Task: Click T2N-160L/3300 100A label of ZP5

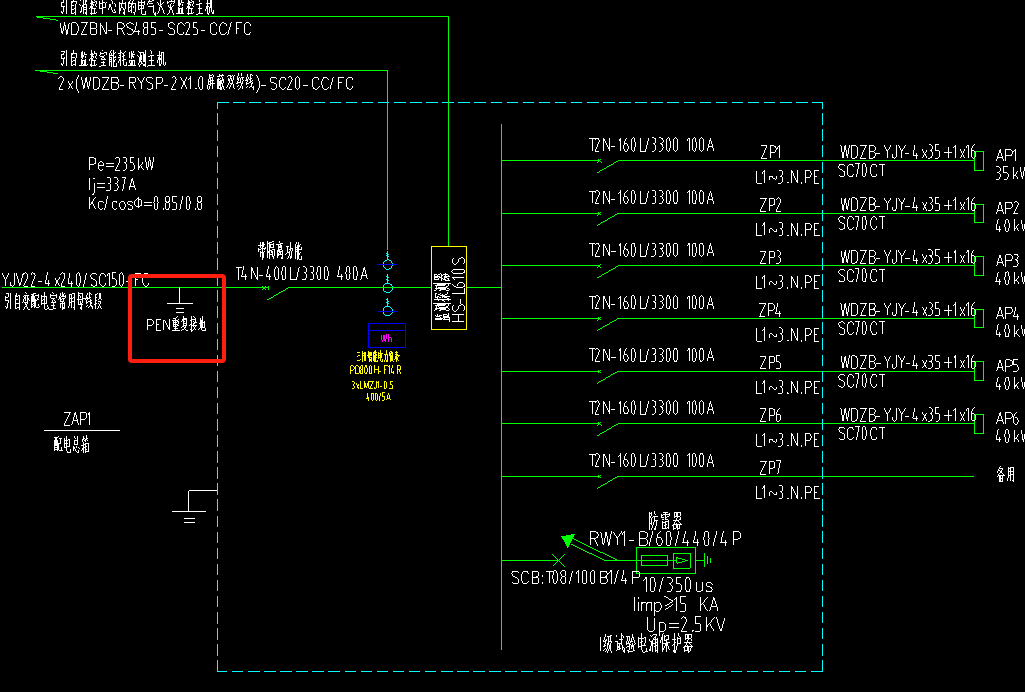Action: click(x=652, y=355)
